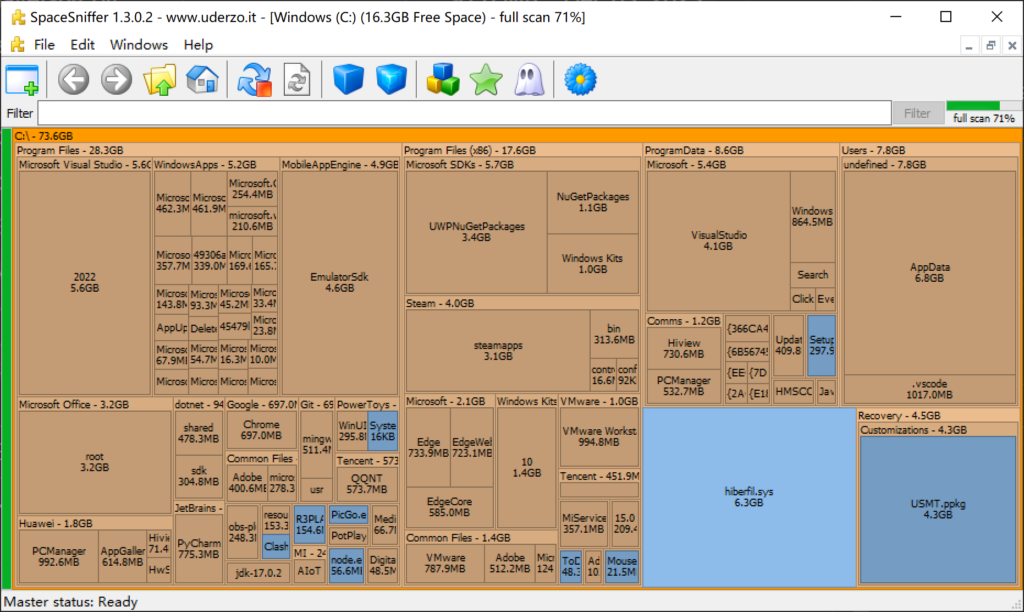Click the blue flower donate icon
The width and height of the screenshot is (1024, 612).
(580, 80)
